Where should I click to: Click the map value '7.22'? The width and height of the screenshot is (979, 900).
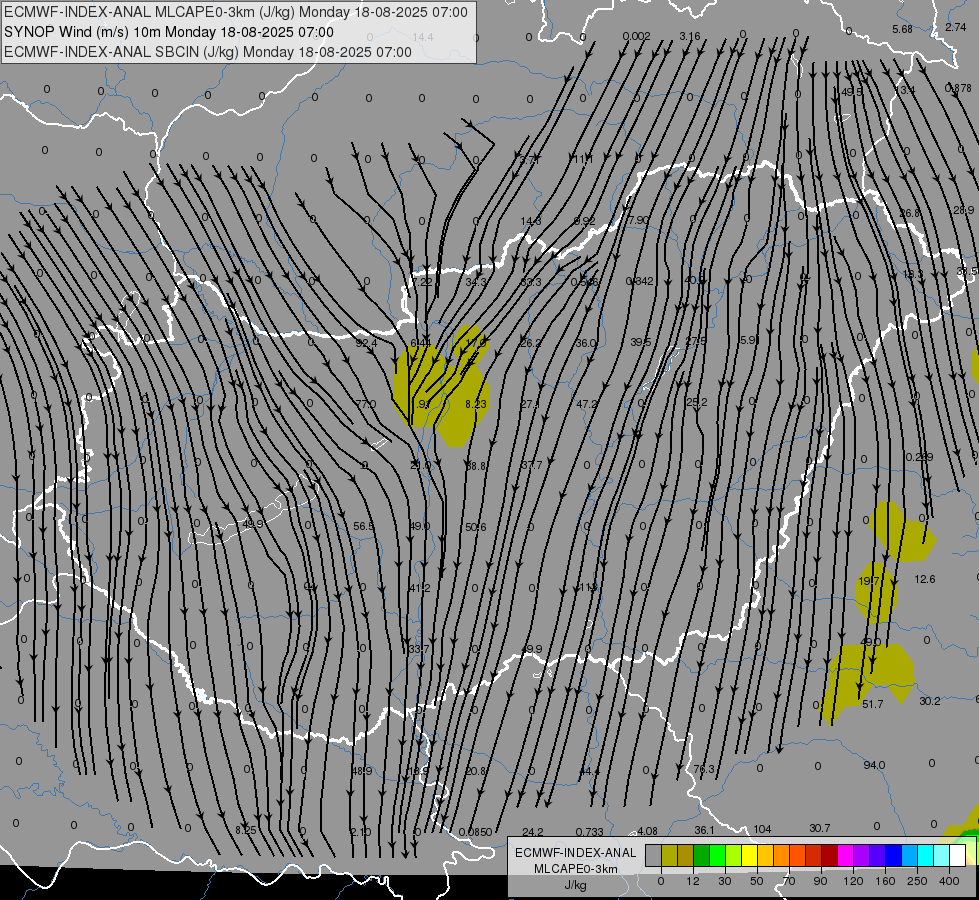422,282
